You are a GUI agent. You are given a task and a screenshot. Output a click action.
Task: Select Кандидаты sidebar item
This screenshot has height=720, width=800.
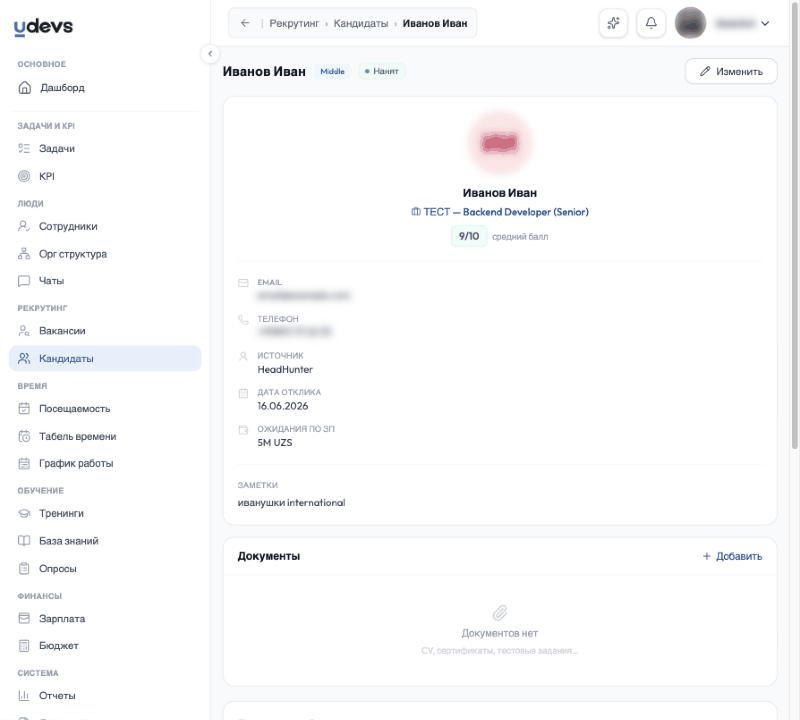[x=105, y=358]
